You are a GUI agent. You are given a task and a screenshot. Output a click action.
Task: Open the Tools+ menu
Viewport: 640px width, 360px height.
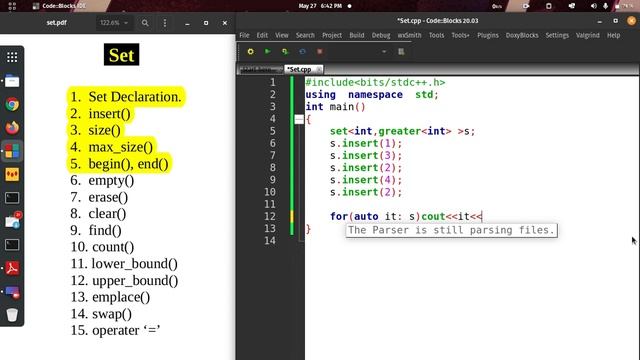(x=460, y=35)
